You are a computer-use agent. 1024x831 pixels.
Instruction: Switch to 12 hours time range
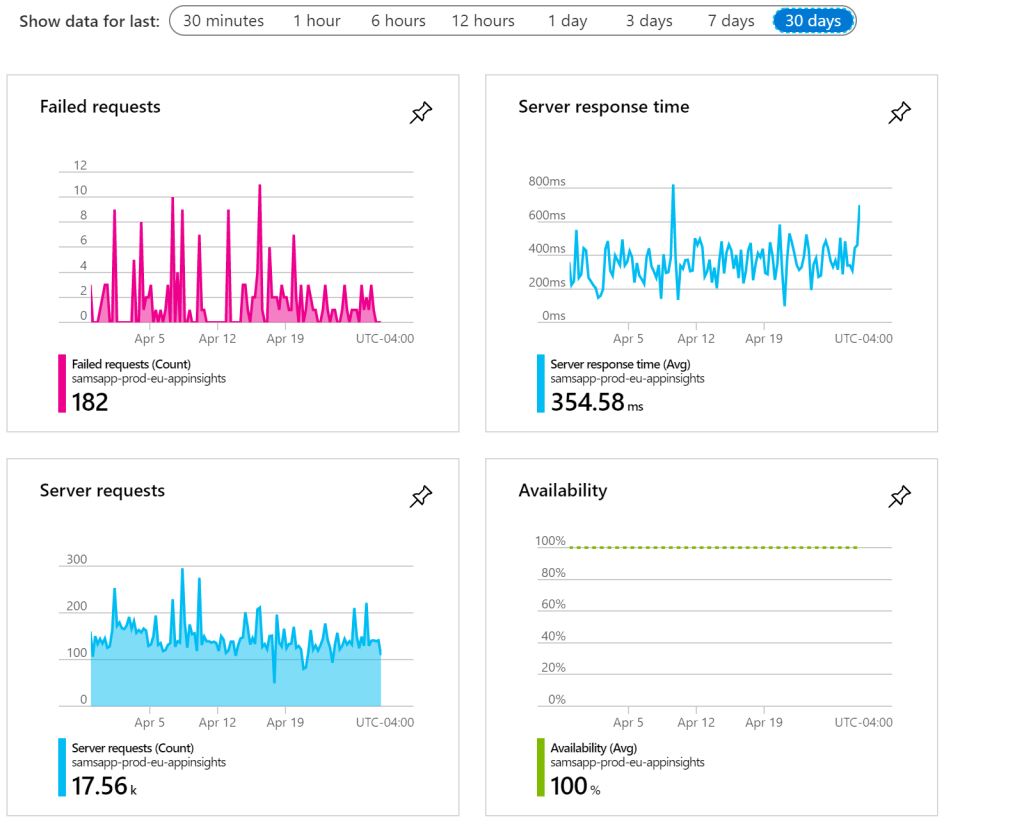[483, 21]
